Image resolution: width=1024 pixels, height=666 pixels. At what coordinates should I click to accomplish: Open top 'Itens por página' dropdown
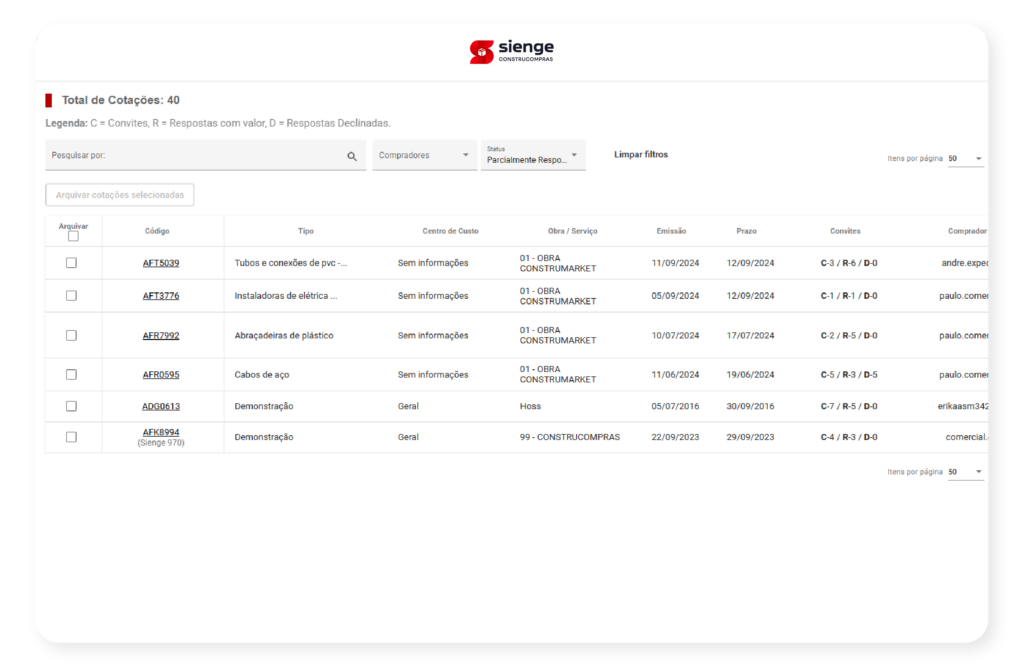pos(965,159)
